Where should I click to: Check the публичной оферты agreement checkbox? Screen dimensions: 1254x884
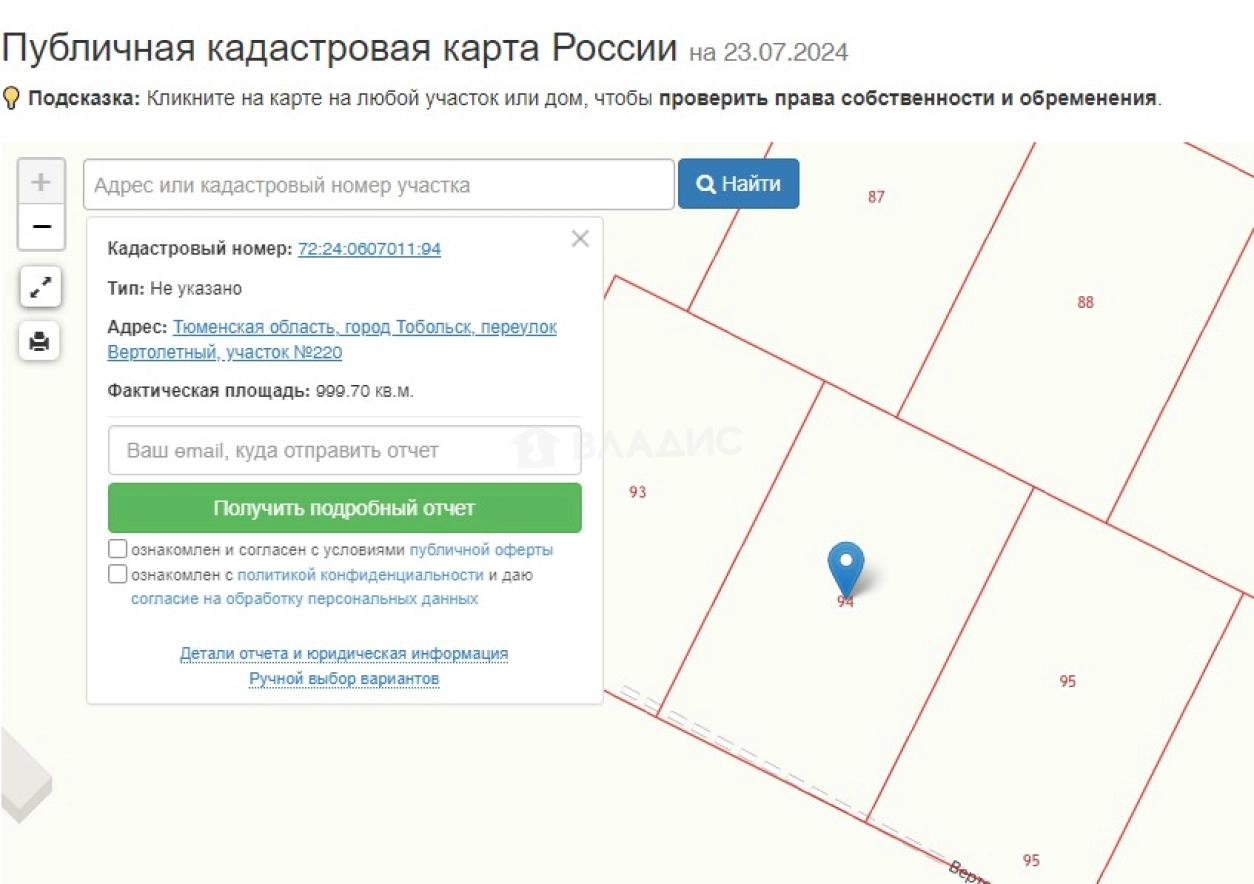click(x=118, y=549)
